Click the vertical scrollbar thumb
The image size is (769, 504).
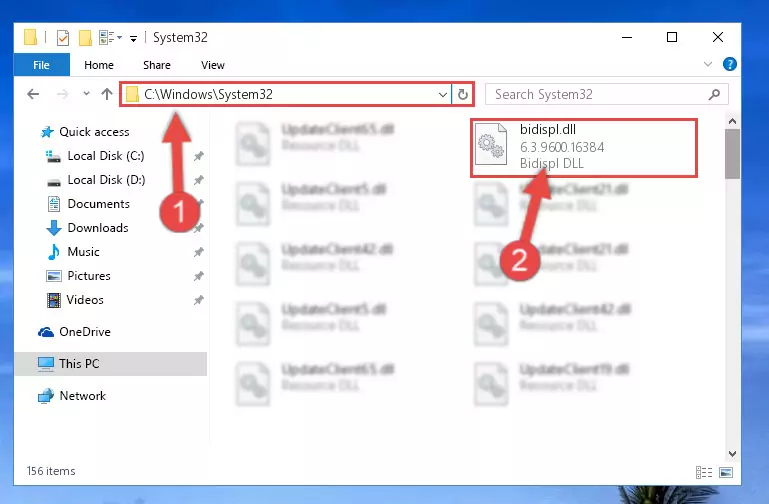[732, 154]
